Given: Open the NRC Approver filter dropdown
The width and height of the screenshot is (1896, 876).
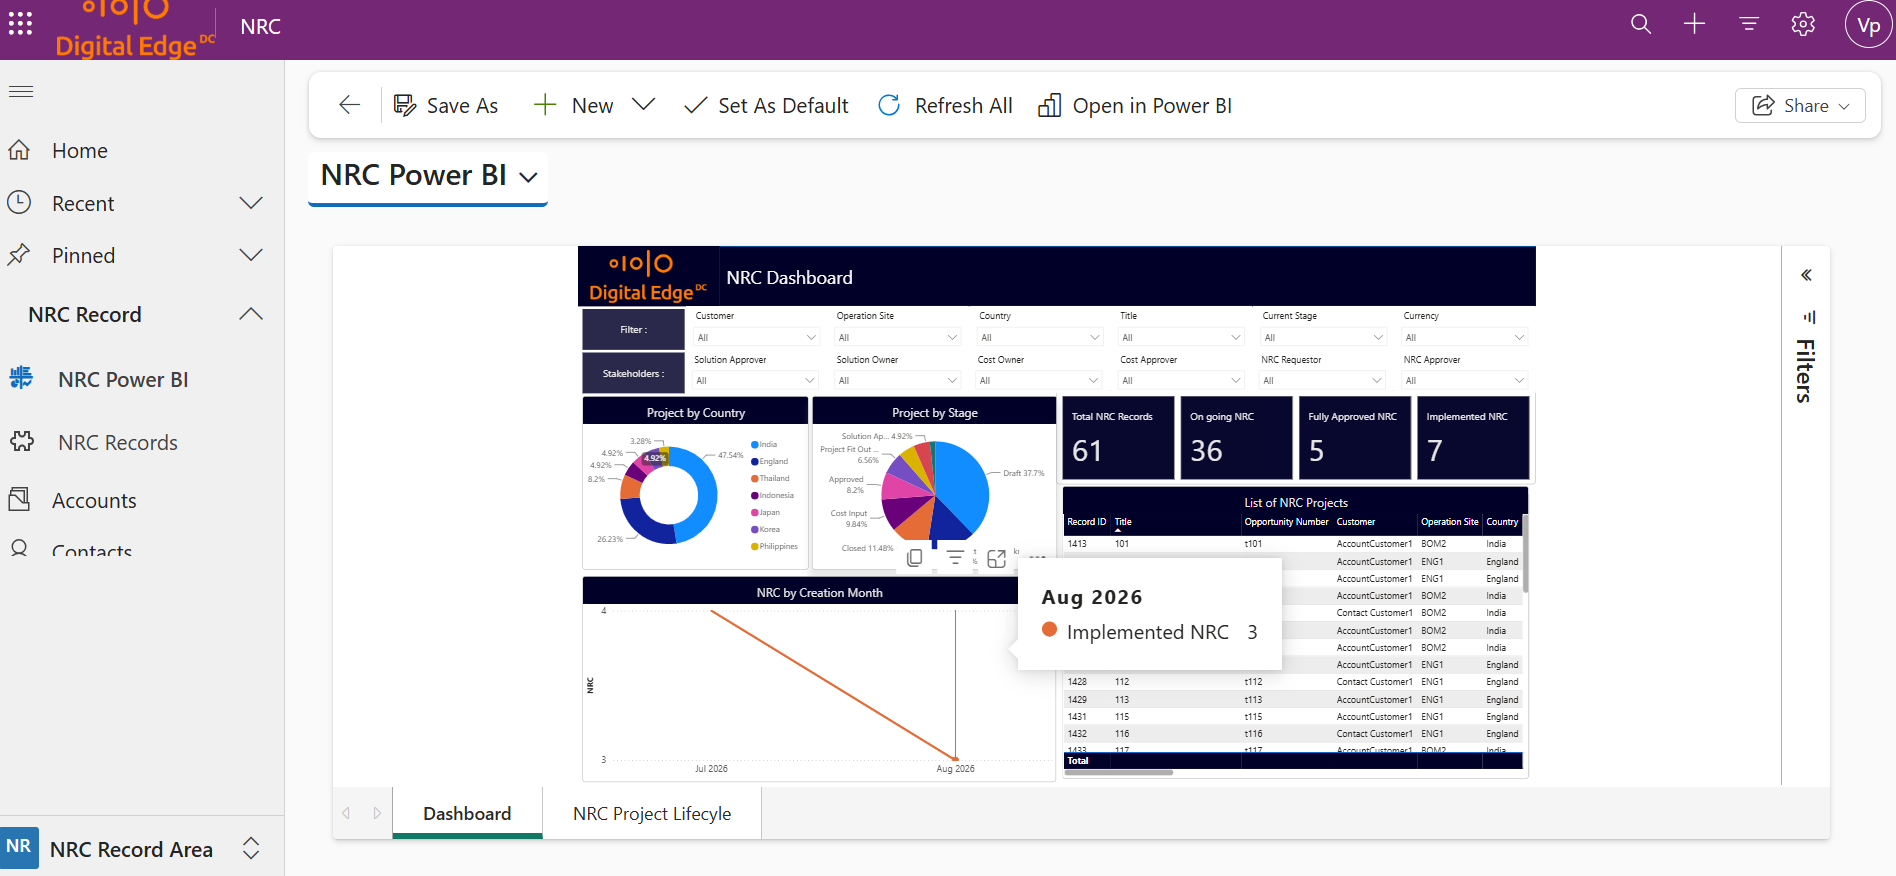Looking at the screenshot, I should (1465, 380).
